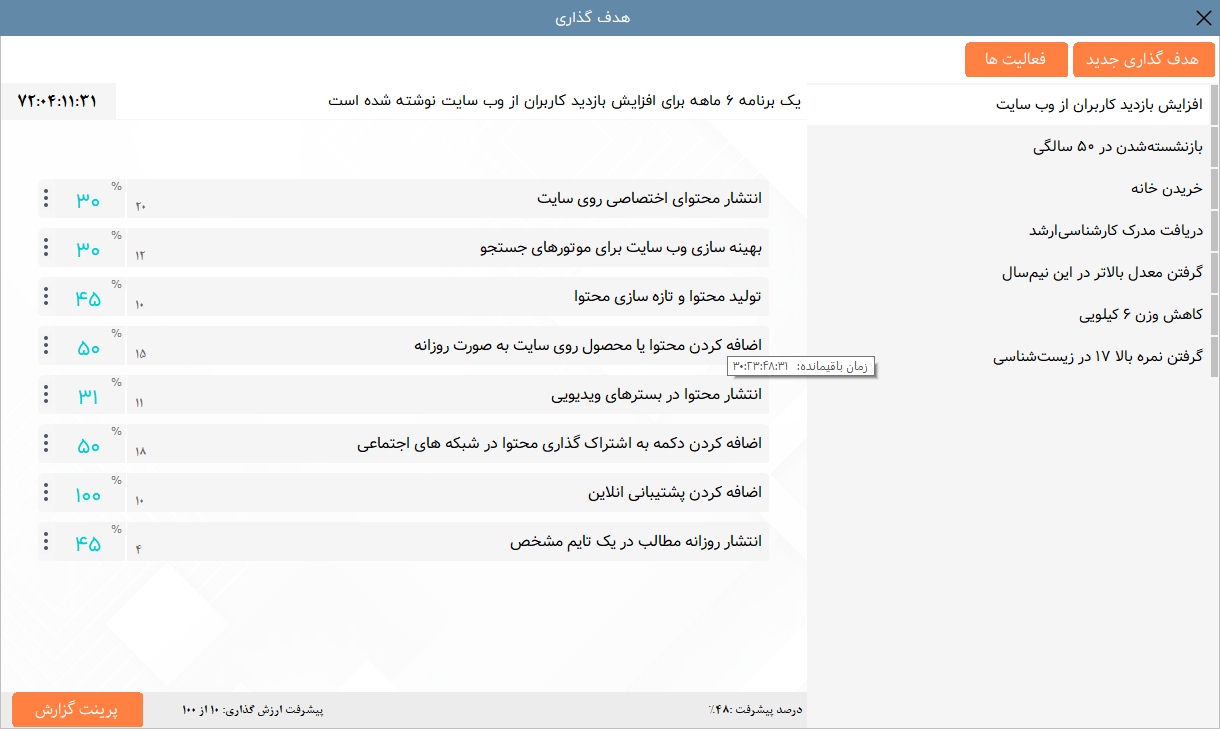Viewport: 1220px width, 729px height.
Task: Close the 'هدف گذاری' window
Action: coord(1204,18)
